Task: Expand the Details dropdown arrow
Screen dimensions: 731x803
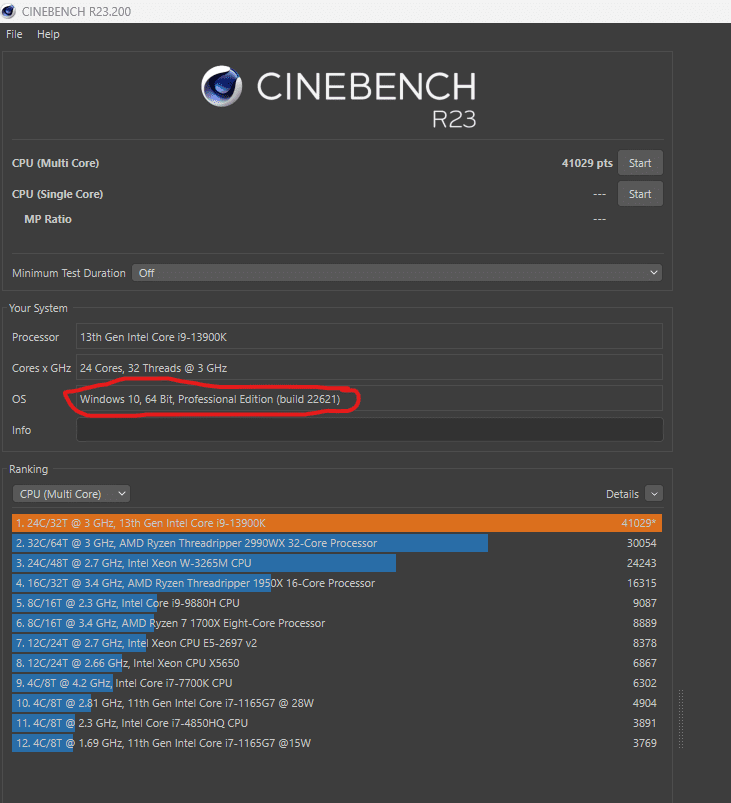Action: tap(654, 494)
